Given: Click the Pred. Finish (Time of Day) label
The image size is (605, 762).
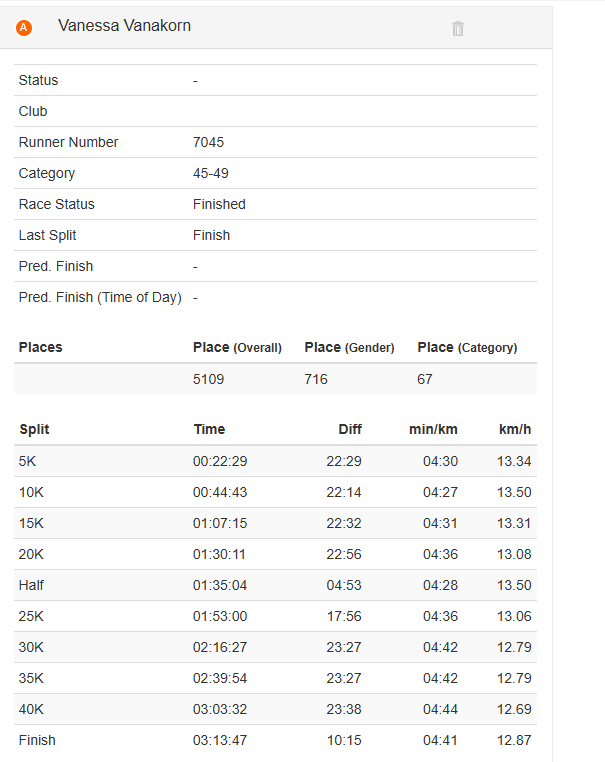Looking at the screenshot, I should pos(100,297).
